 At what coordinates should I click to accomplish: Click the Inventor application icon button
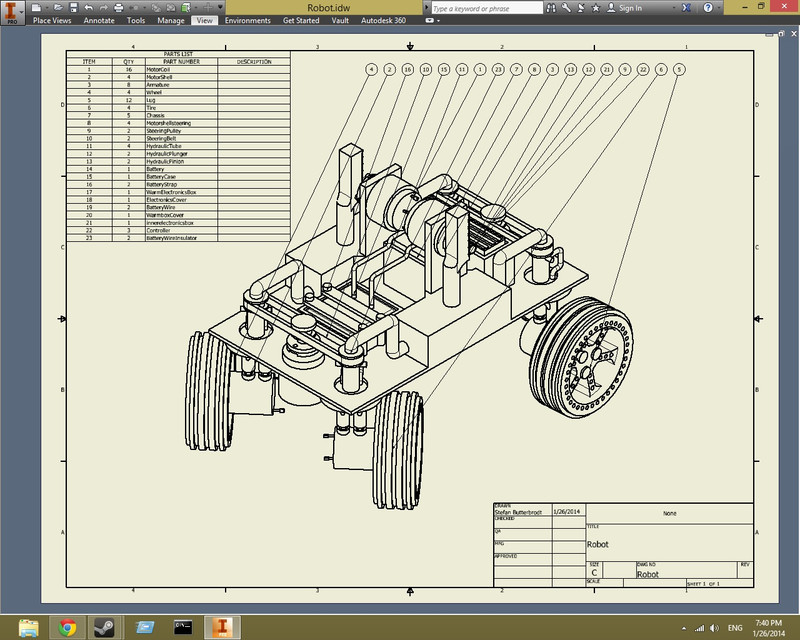[10, 8]
